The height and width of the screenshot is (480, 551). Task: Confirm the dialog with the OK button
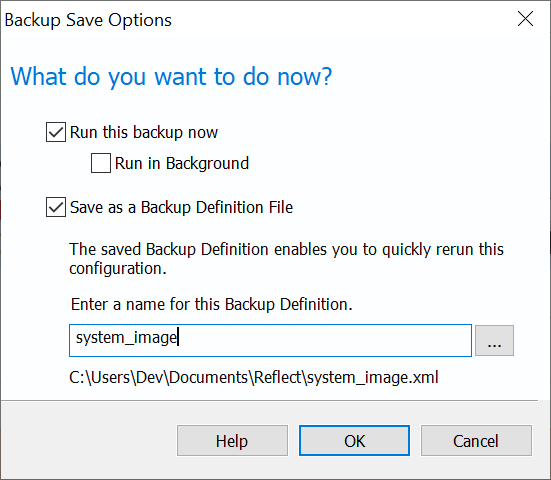click(x=354, y=441)
